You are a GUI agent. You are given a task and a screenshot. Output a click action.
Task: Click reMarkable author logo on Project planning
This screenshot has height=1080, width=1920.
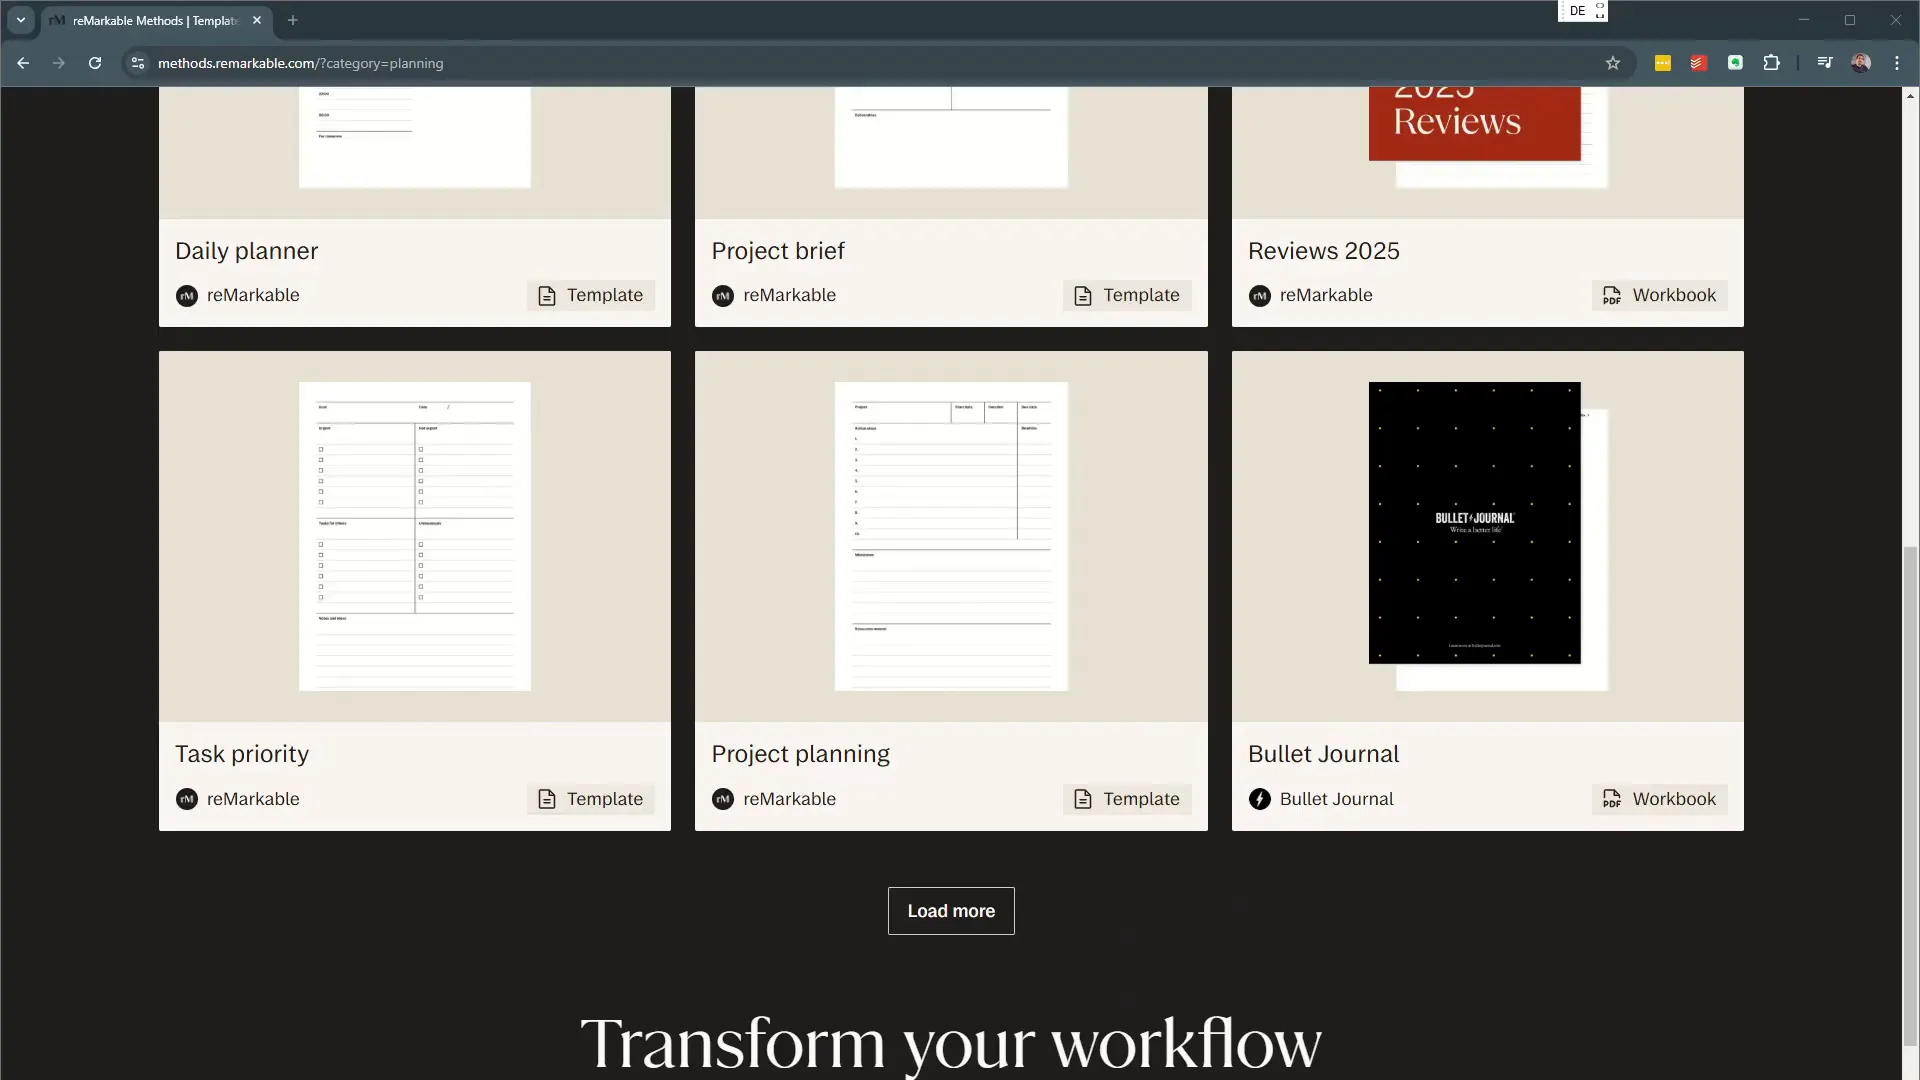tap(723, 799)
